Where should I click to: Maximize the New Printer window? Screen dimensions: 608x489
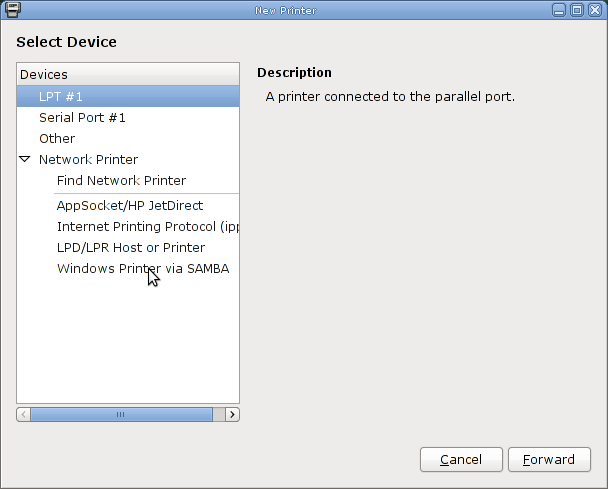tap(577, 10)
